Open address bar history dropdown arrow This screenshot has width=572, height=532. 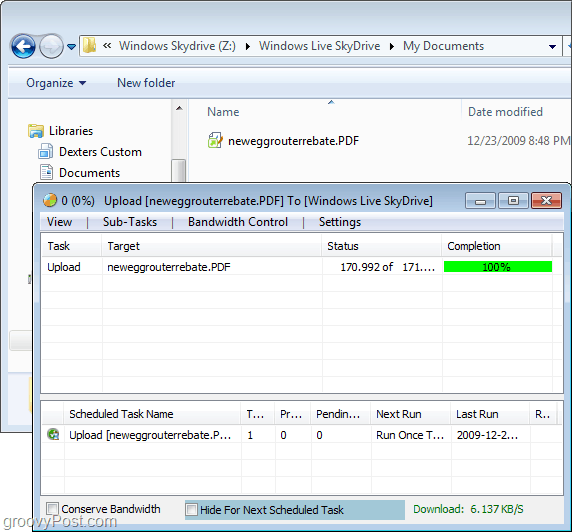click(552, 47)
